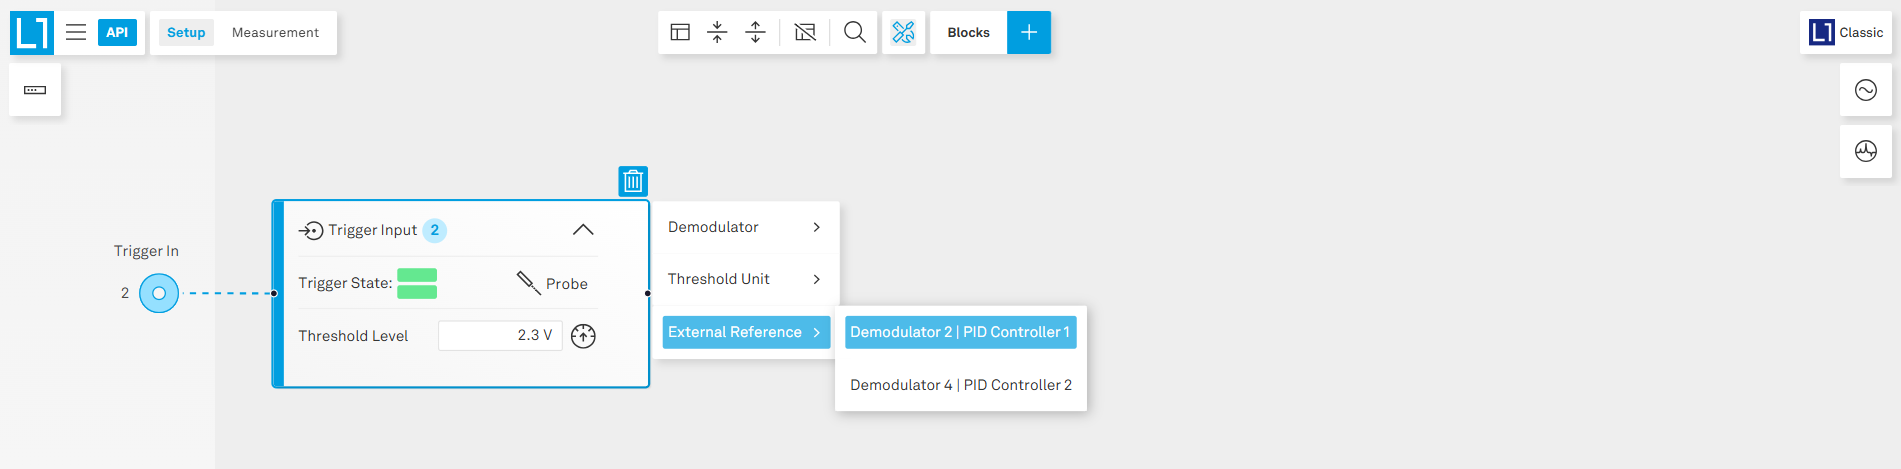Click the blue plus add-block button
The height and width of the screenshot is (469, 1901).
pyautogui.click(x=1028, y=32)
